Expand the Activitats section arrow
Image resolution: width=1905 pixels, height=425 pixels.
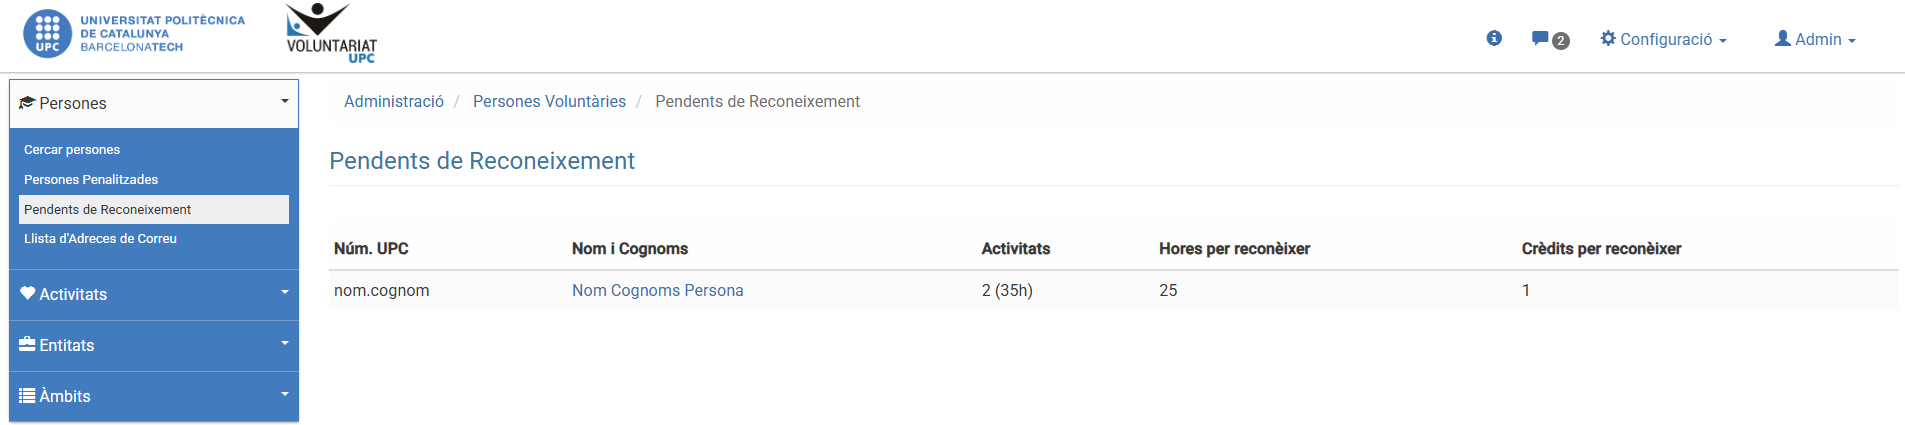tap(284, 293)
